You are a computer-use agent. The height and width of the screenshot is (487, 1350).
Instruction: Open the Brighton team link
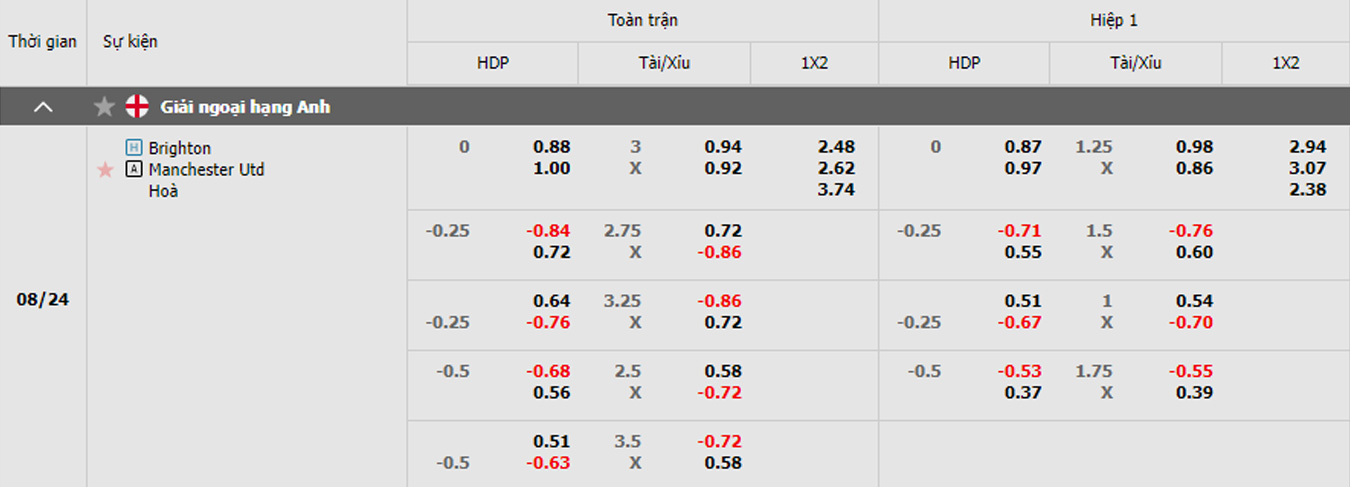coord(180,148)
